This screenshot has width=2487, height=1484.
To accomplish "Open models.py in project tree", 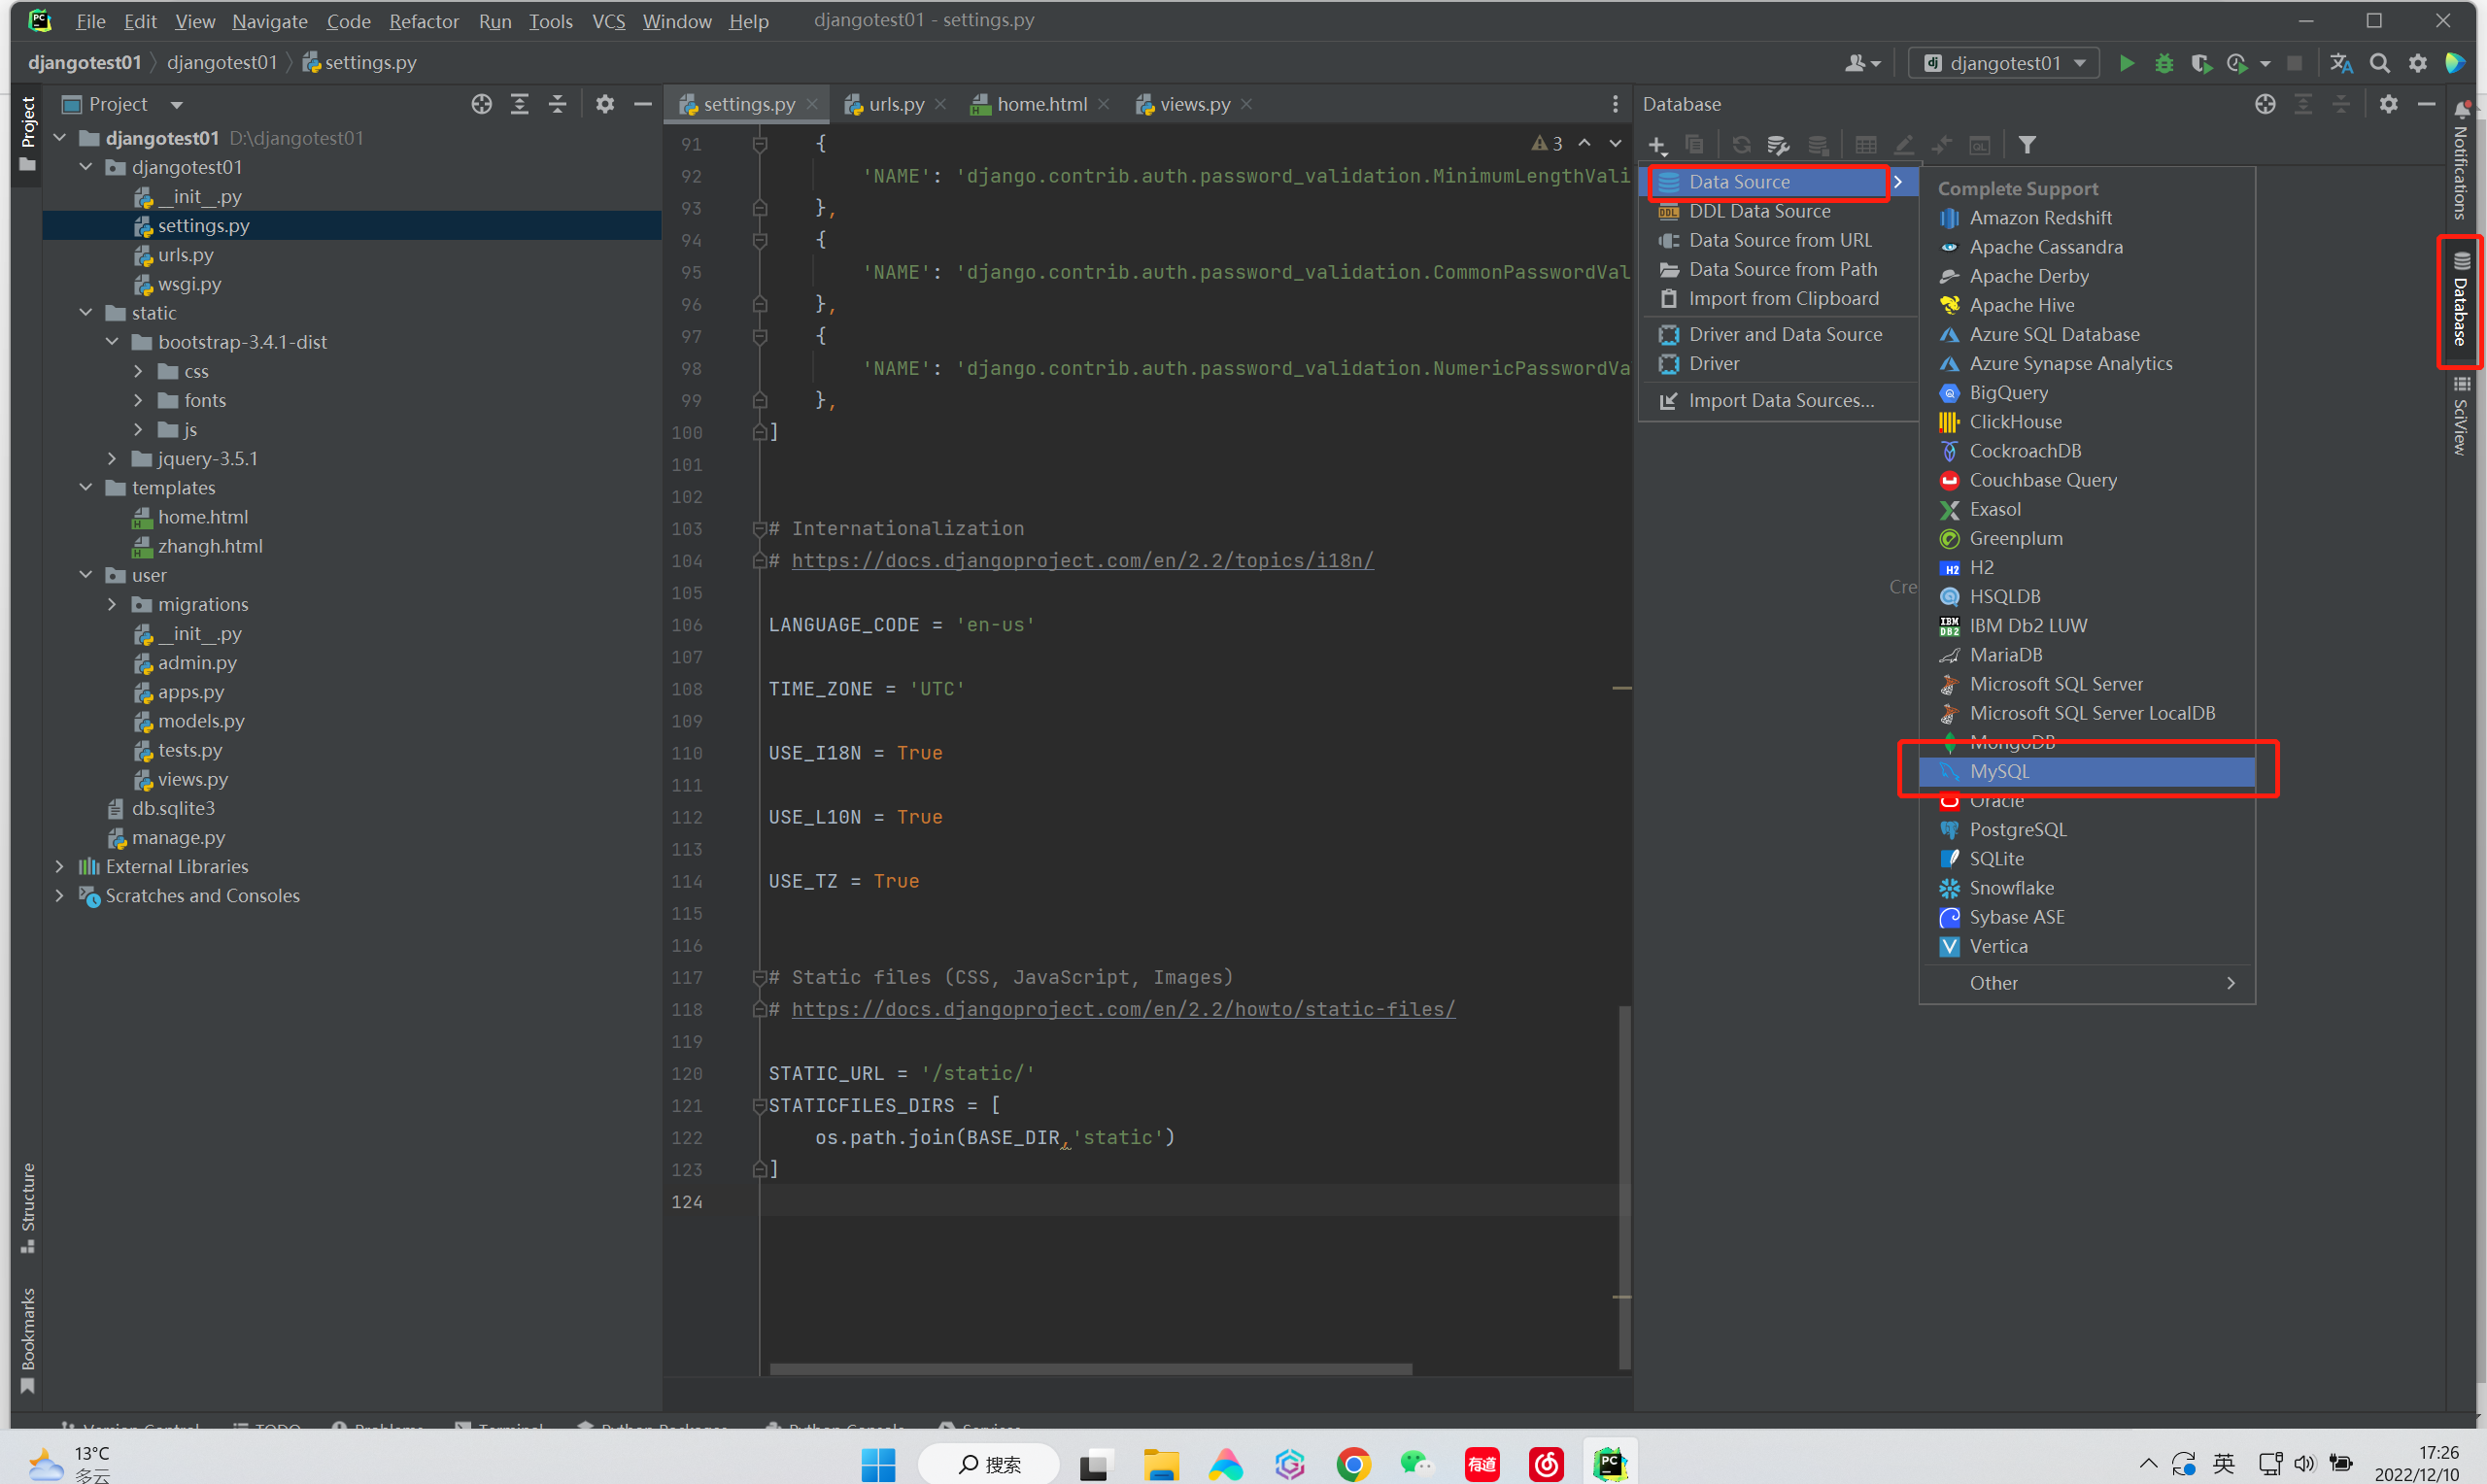I will [200, 721].
